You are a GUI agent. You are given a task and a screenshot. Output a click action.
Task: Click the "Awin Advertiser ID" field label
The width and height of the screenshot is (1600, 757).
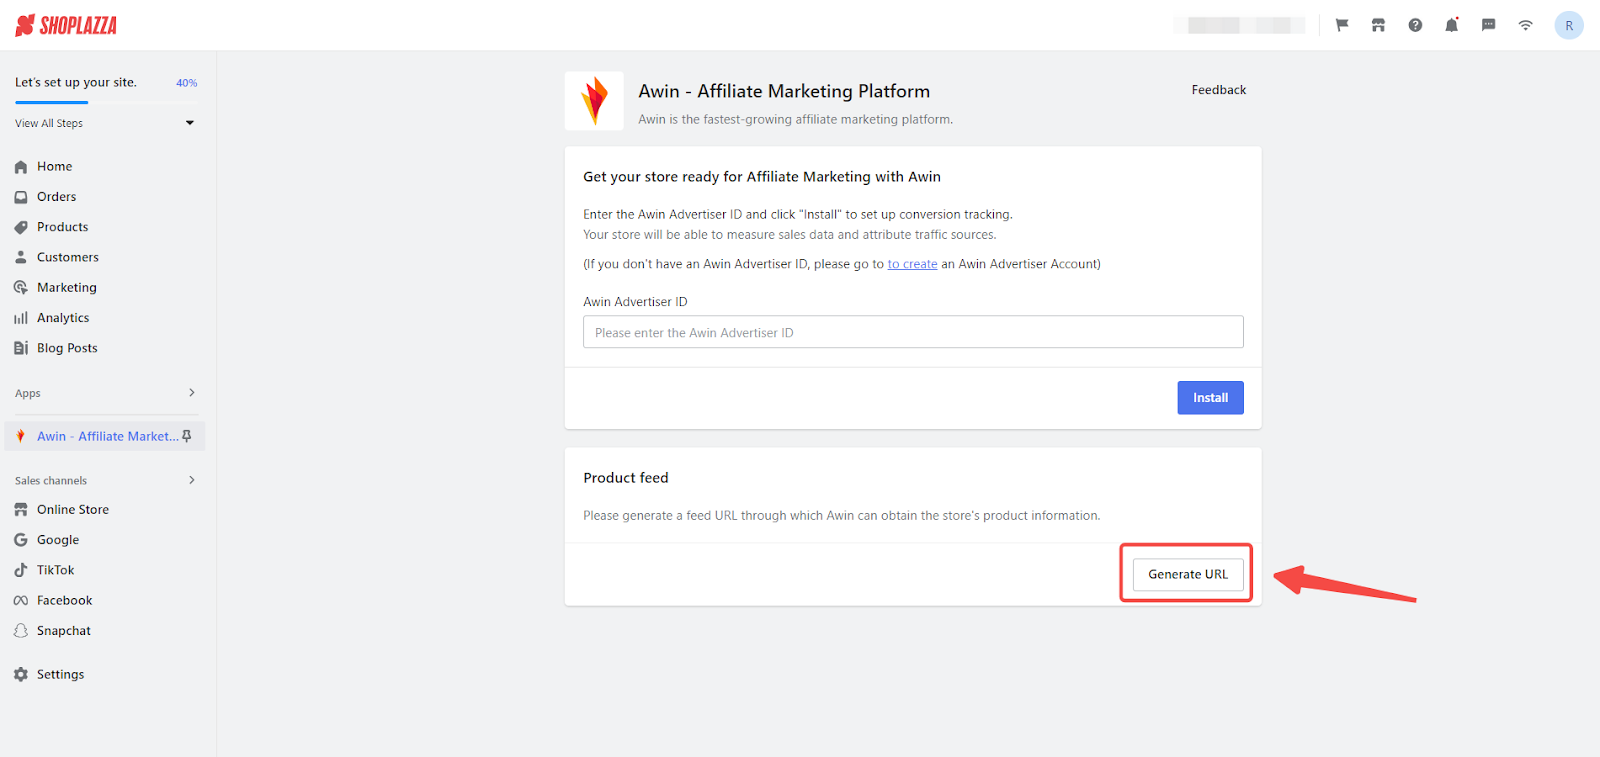[635, 302]
